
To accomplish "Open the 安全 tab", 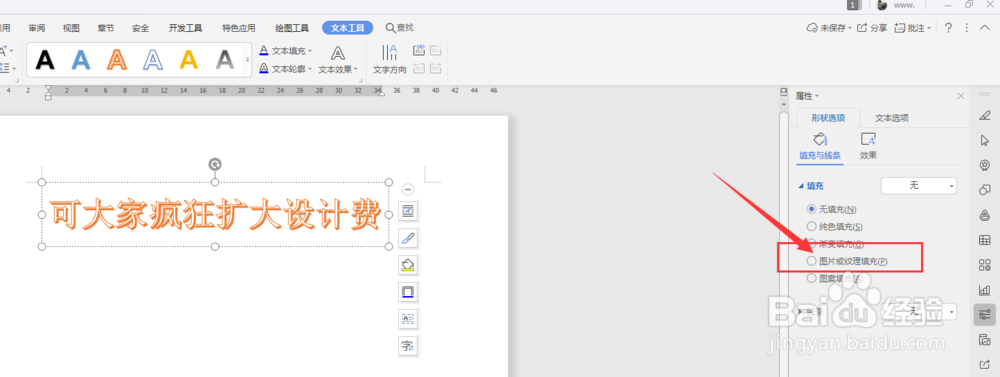I will (x=140, y=28).
